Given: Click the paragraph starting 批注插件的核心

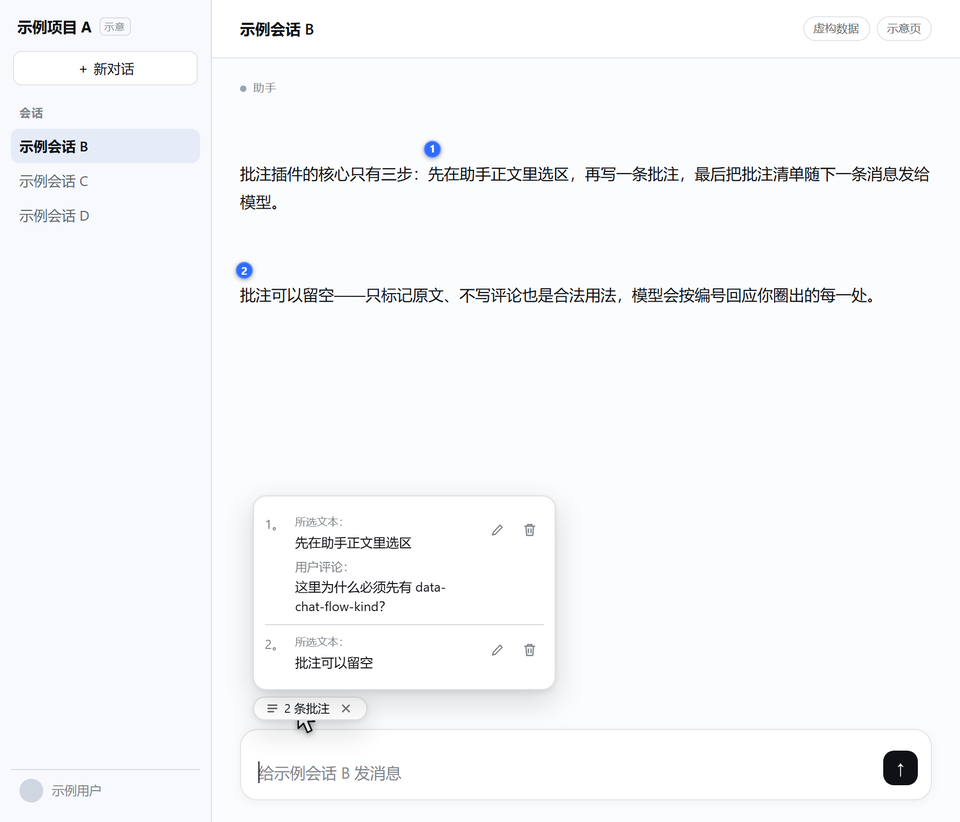Looking at the screenshot, I should pos(585,188).
